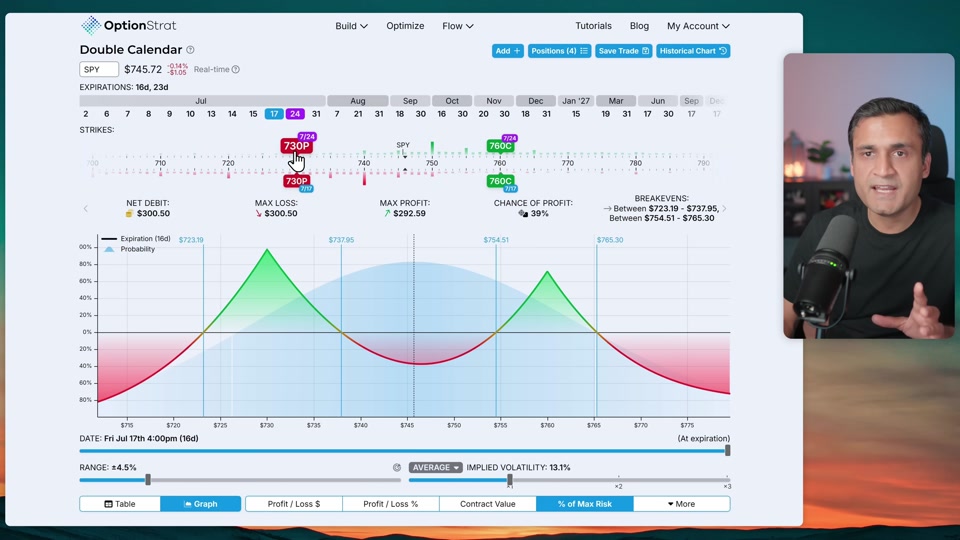Adjust the Implied Volatility slider handle
The height and width of the screenshot is (540, 960).
pyautogui.click(x=510, y=480)
